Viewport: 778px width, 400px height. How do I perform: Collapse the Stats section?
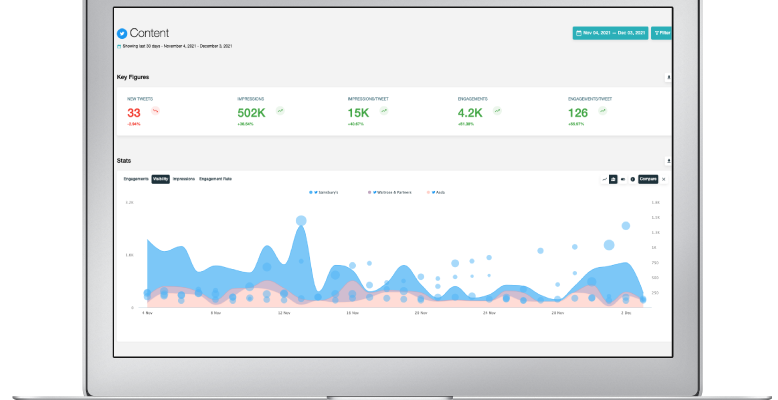click(x=669, y=160)
